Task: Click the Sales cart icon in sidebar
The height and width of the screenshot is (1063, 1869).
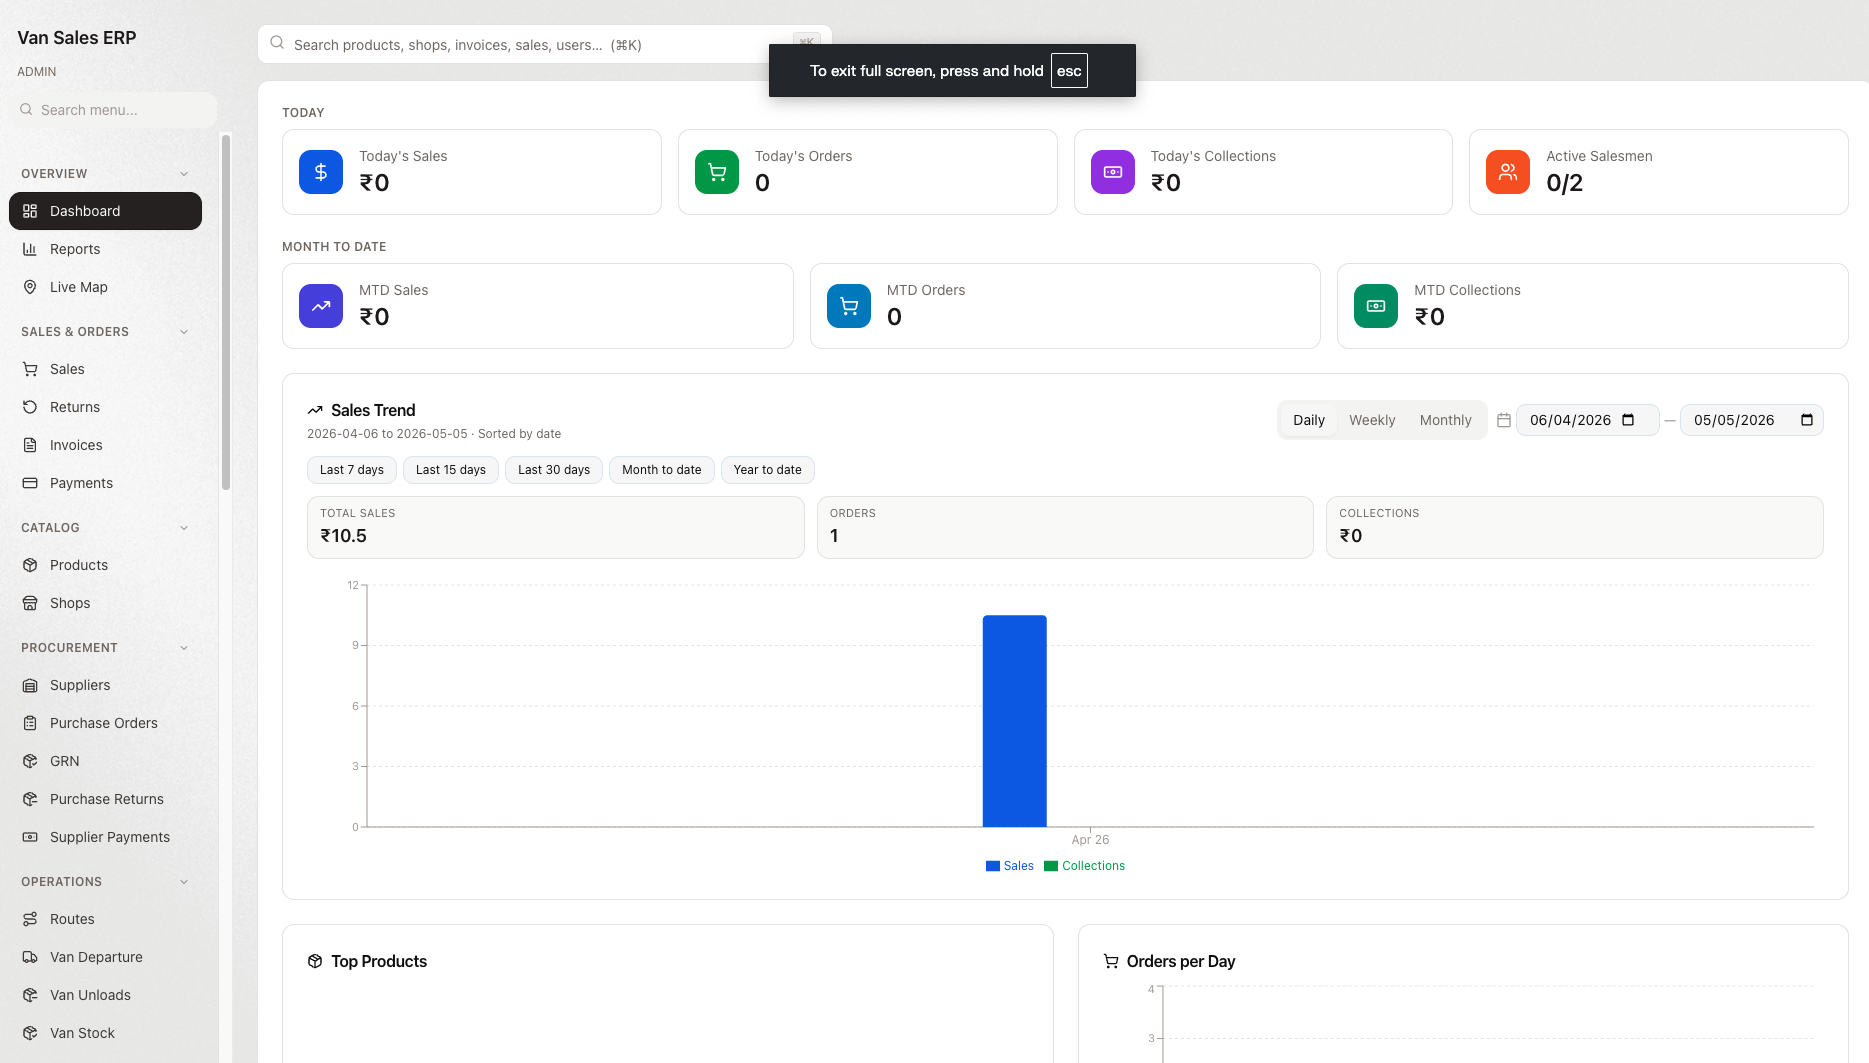Action: click(x=30, y=369)
